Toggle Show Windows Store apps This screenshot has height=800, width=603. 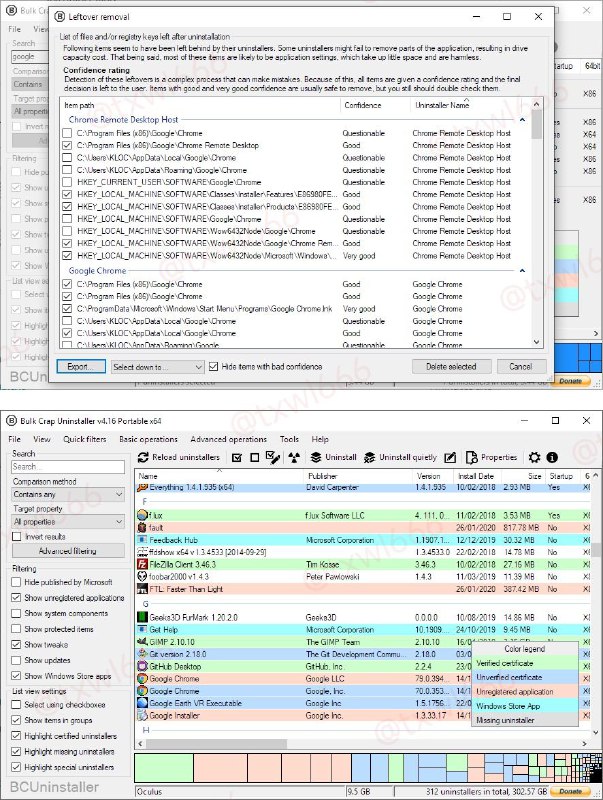point(16,676)
